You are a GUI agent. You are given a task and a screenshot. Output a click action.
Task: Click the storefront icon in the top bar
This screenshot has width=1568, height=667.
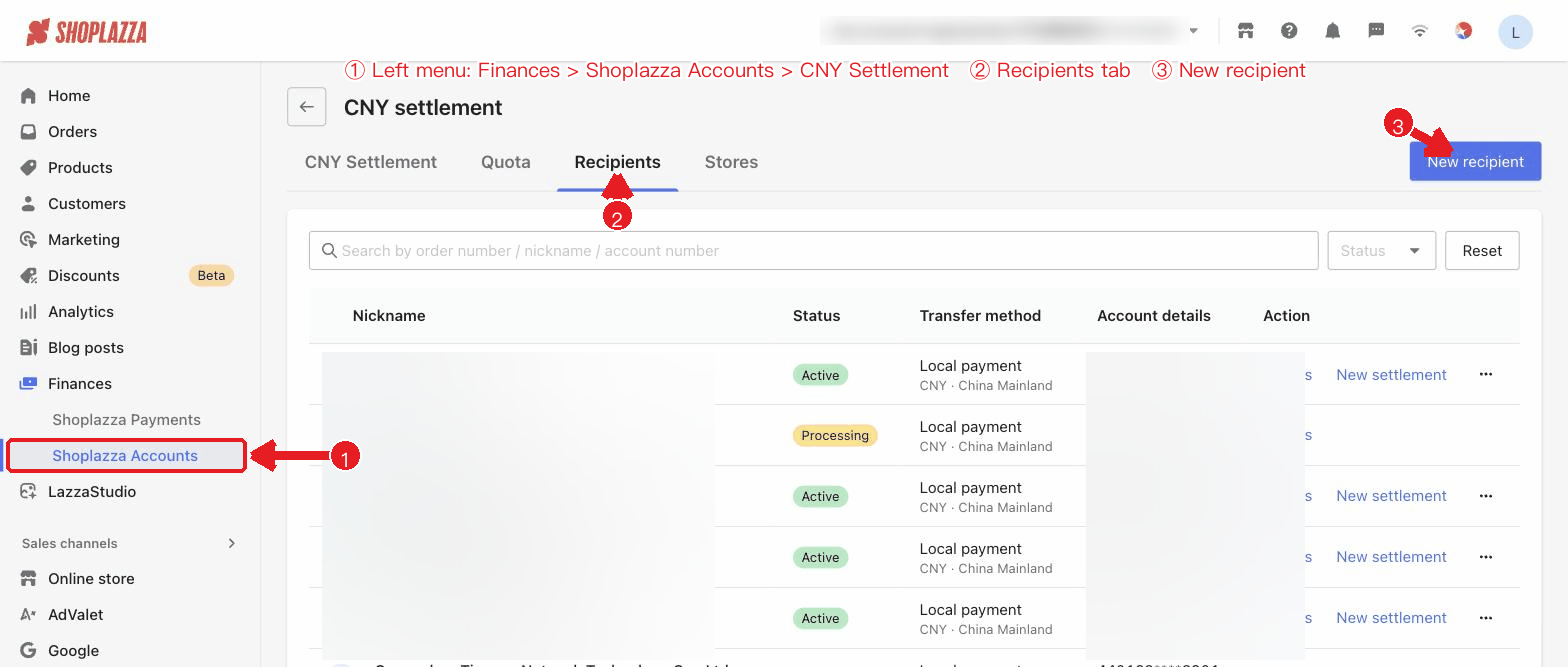click(x=1245, y=31)
